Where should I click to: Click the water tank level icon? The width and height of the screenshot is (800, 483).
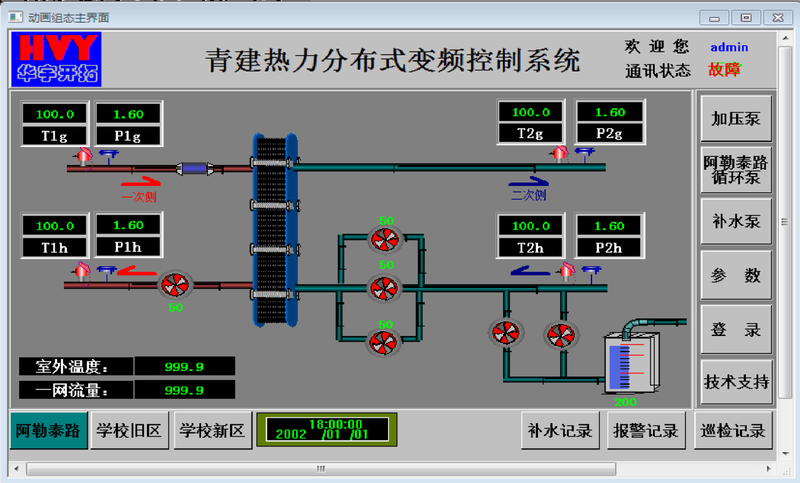coord(632,364)
